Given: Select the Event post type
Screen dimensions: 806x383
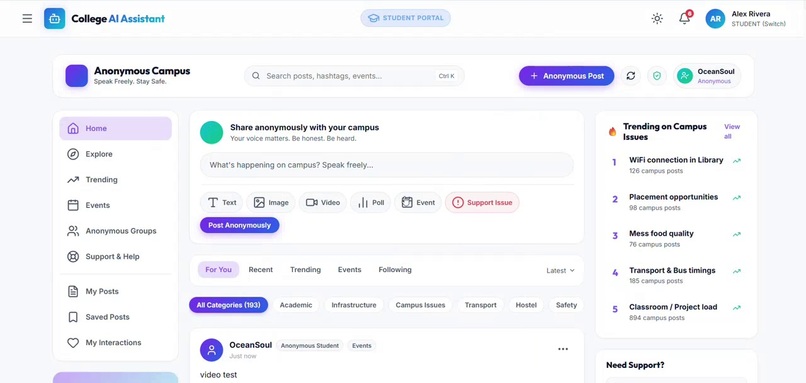Looking at the screenshot, I should [x=418, y=203].
